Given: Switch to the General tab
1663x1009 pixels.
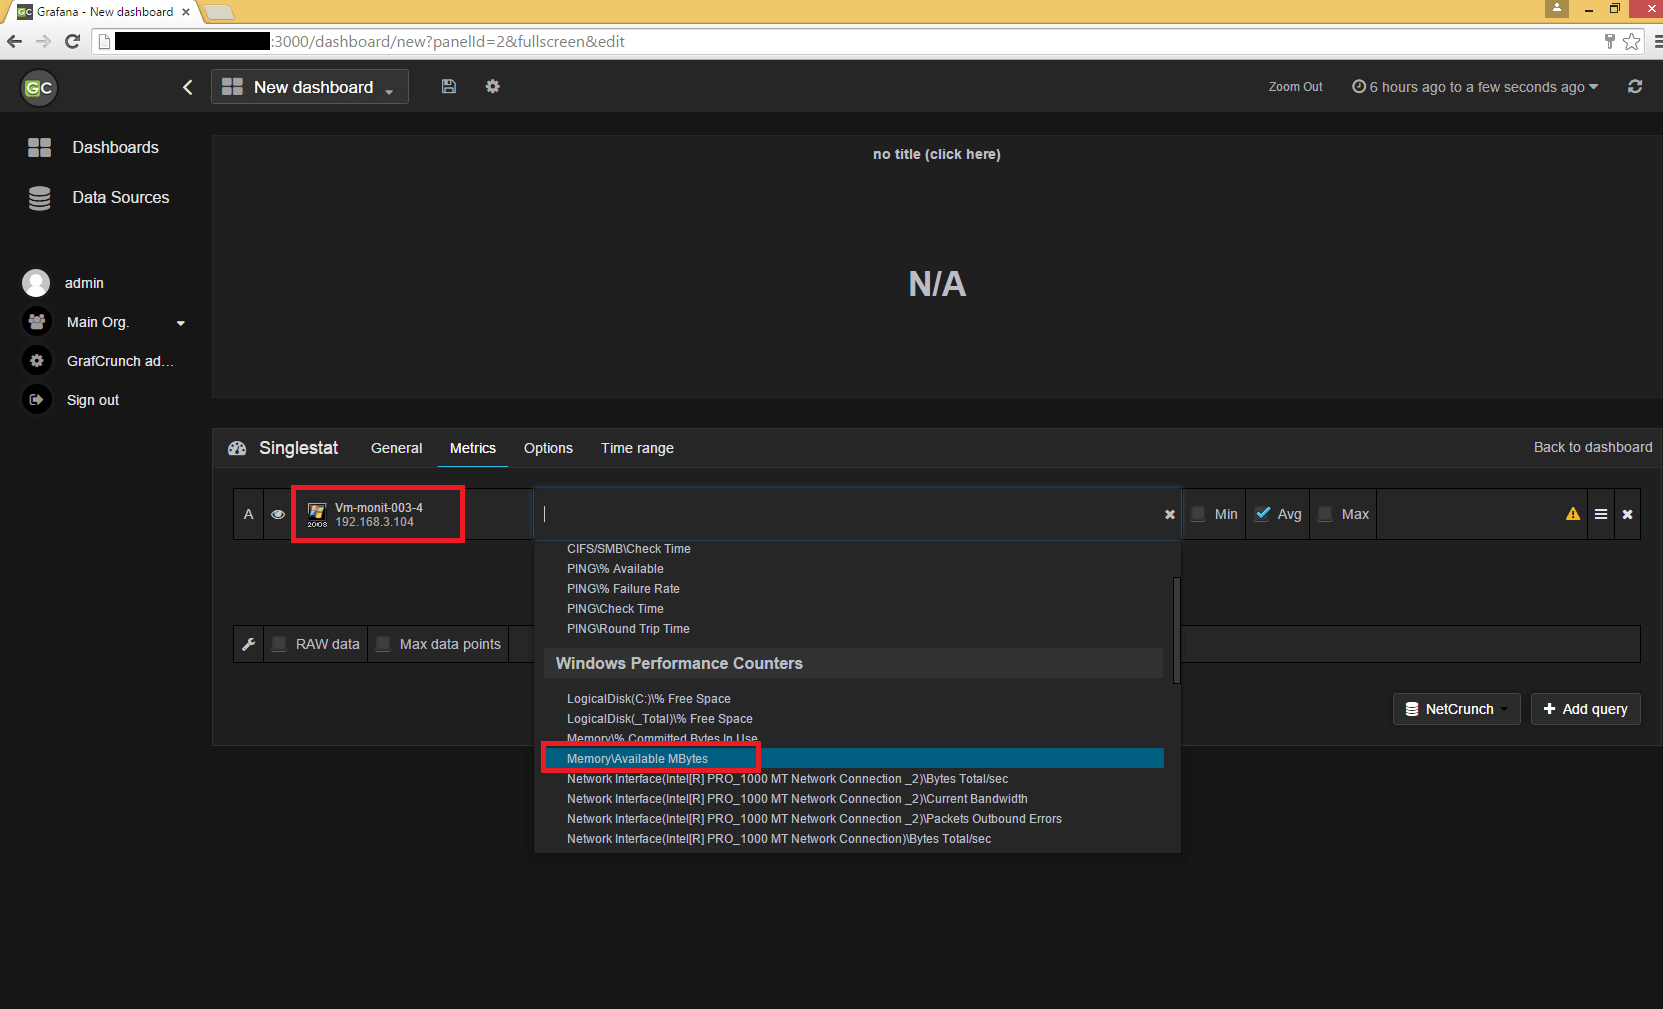Looking at the screenshot, I should (396, 448).
